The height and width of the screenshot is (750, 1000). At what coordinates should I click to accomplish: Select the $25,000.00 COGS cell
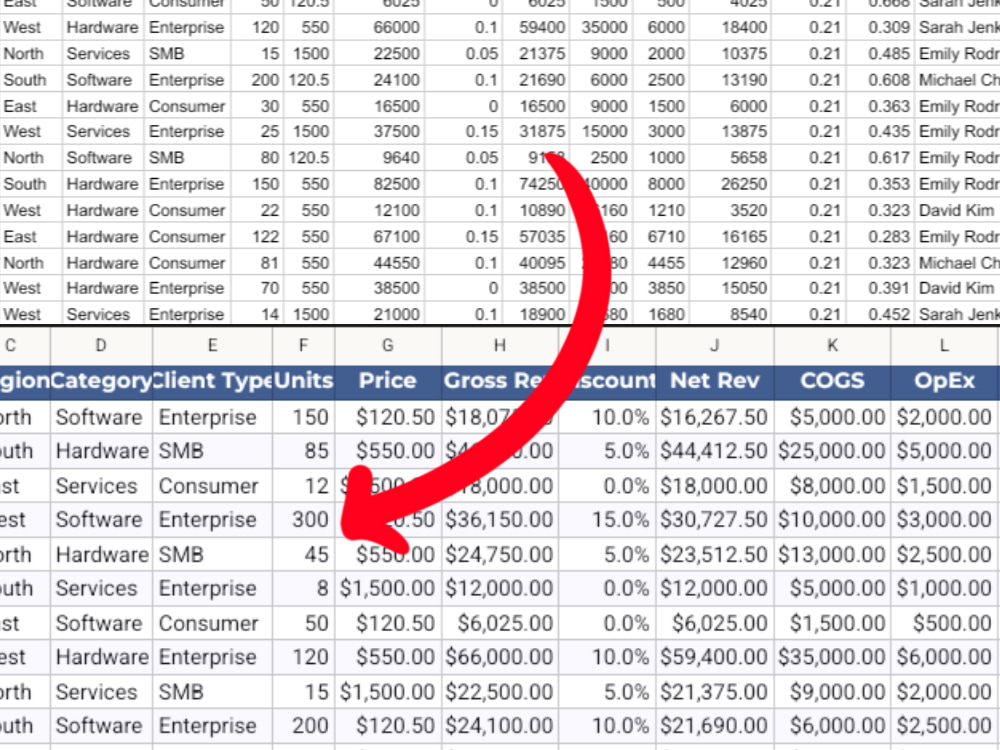click(x=832, y=452)
